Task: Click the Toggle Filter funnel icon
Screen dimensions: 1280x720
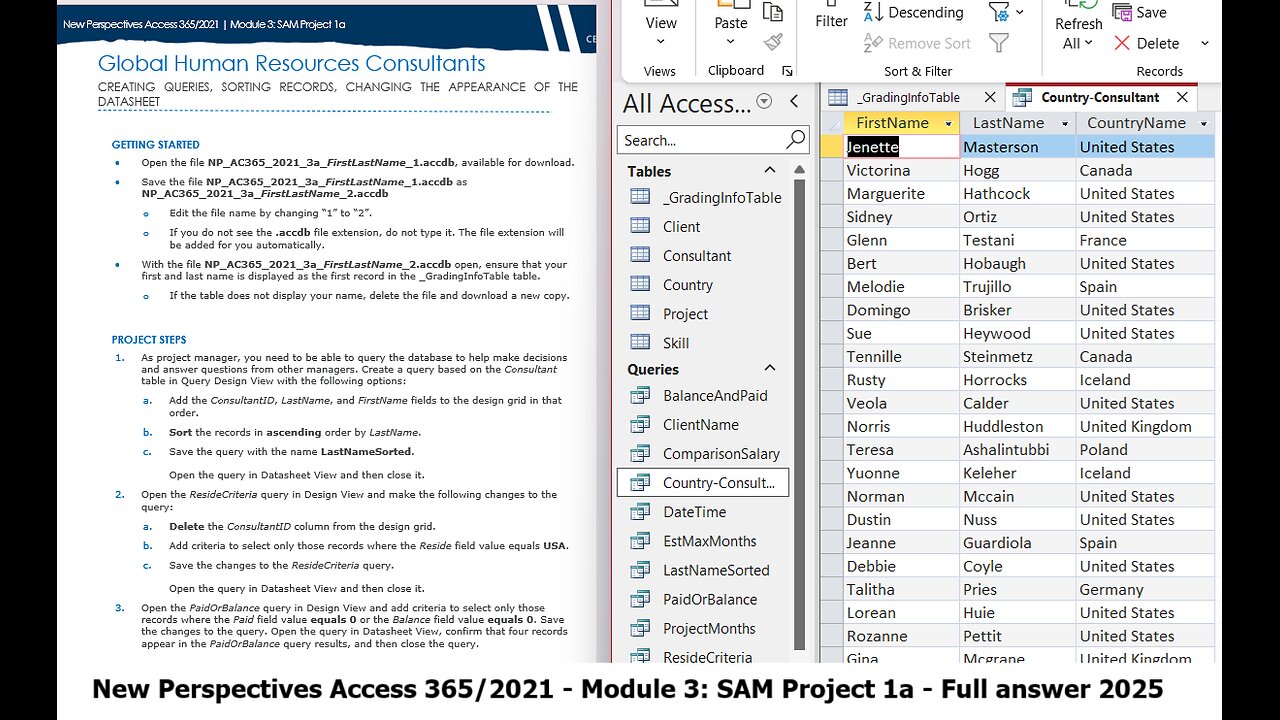Action: tap(998, 43)
